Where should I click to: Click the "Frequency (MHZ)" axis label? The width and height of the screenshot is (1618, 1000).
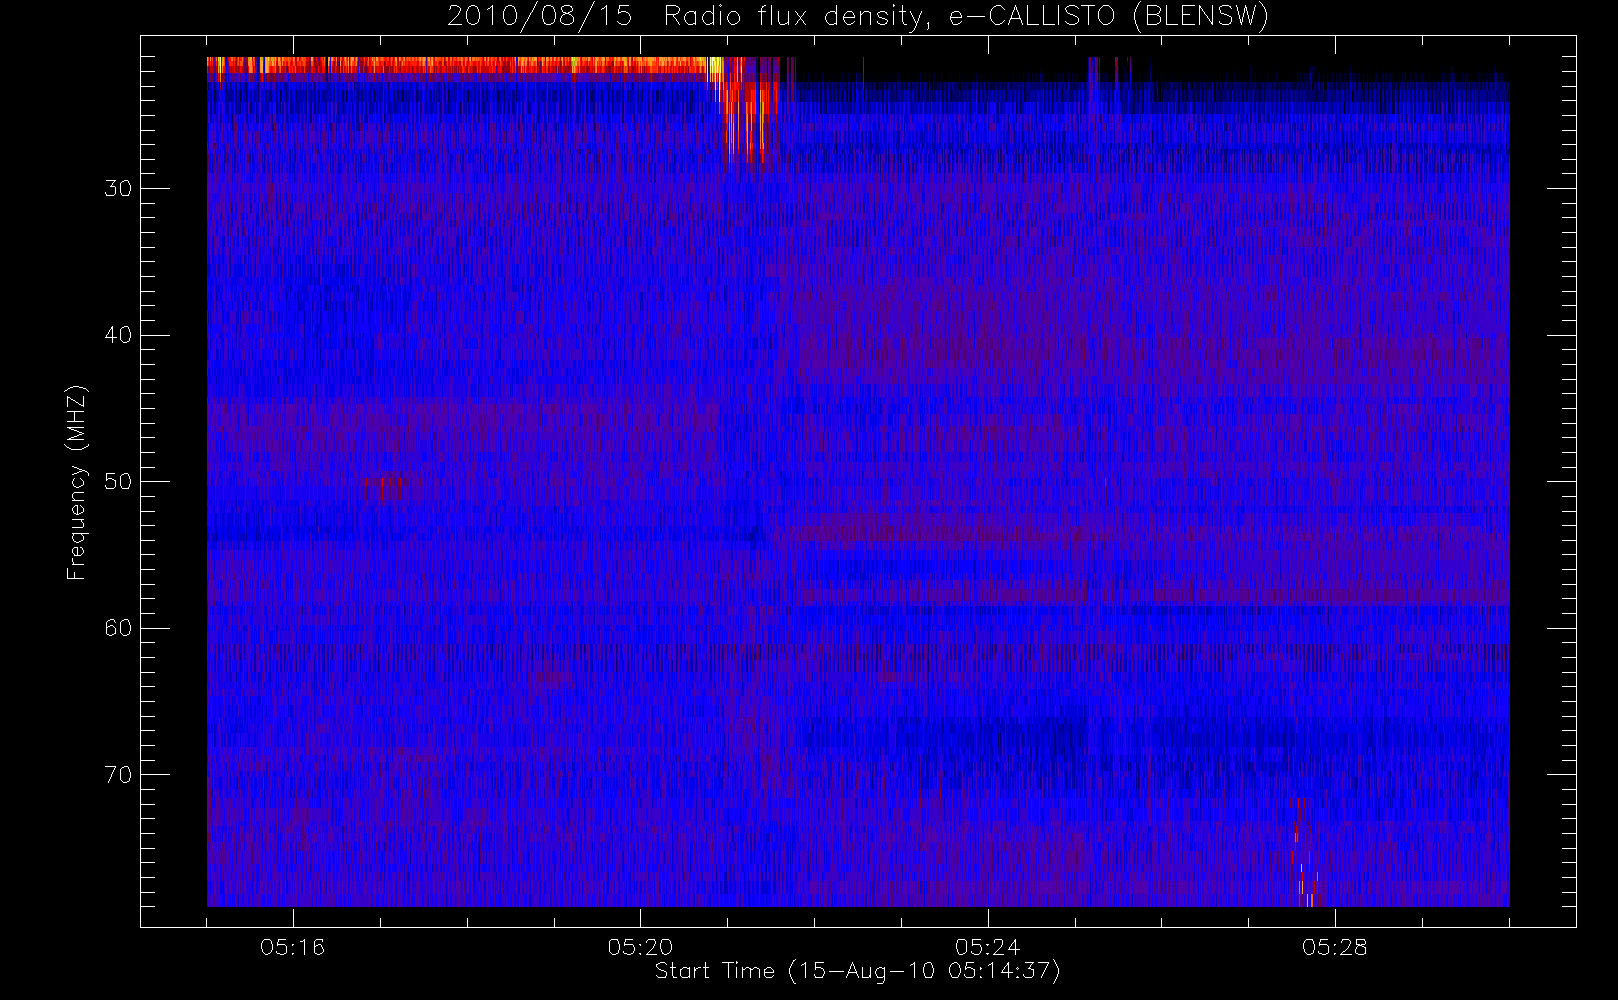pos(77,482)
